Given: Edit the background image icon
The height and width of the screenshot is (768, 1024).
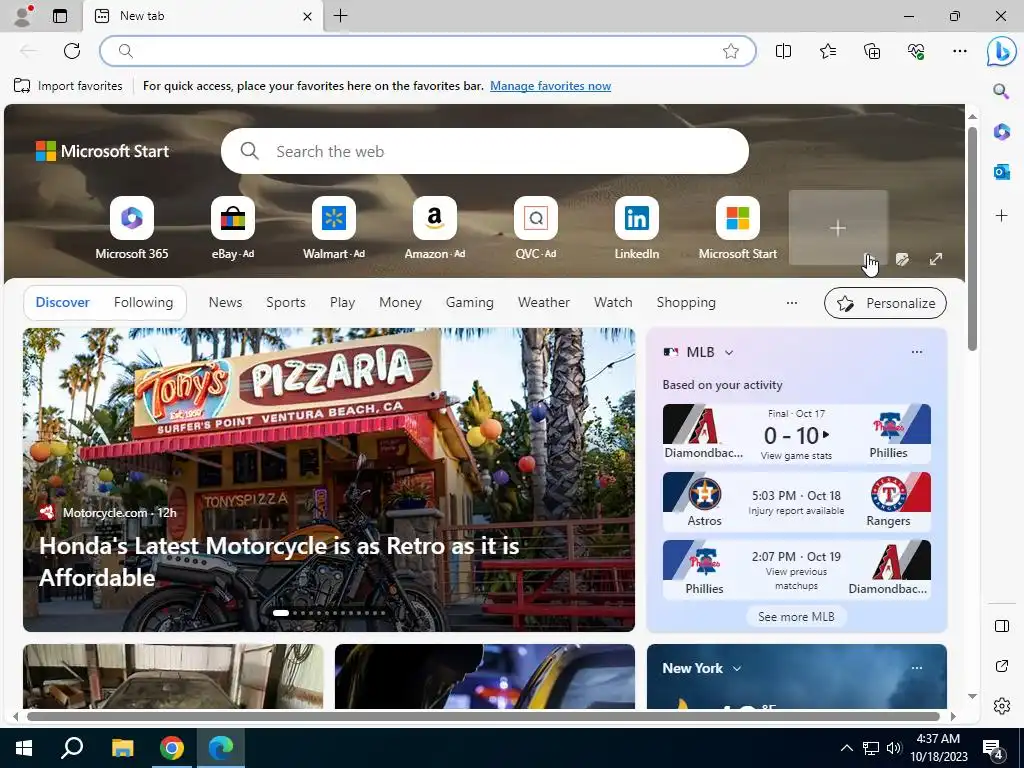Looking at the screenshot, I should pyautogui.click(x=902, y=259).
